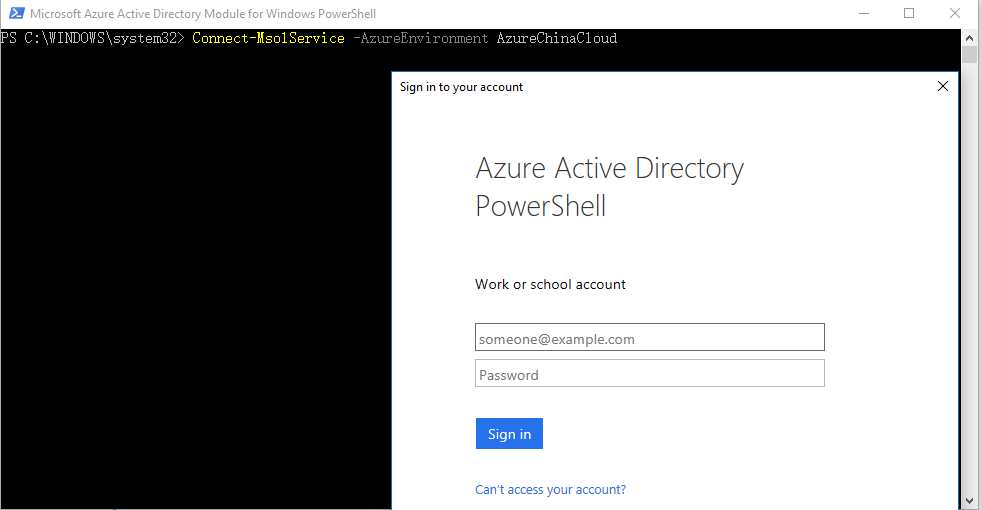Click the scrollbar up arrow

click(969, 37)
